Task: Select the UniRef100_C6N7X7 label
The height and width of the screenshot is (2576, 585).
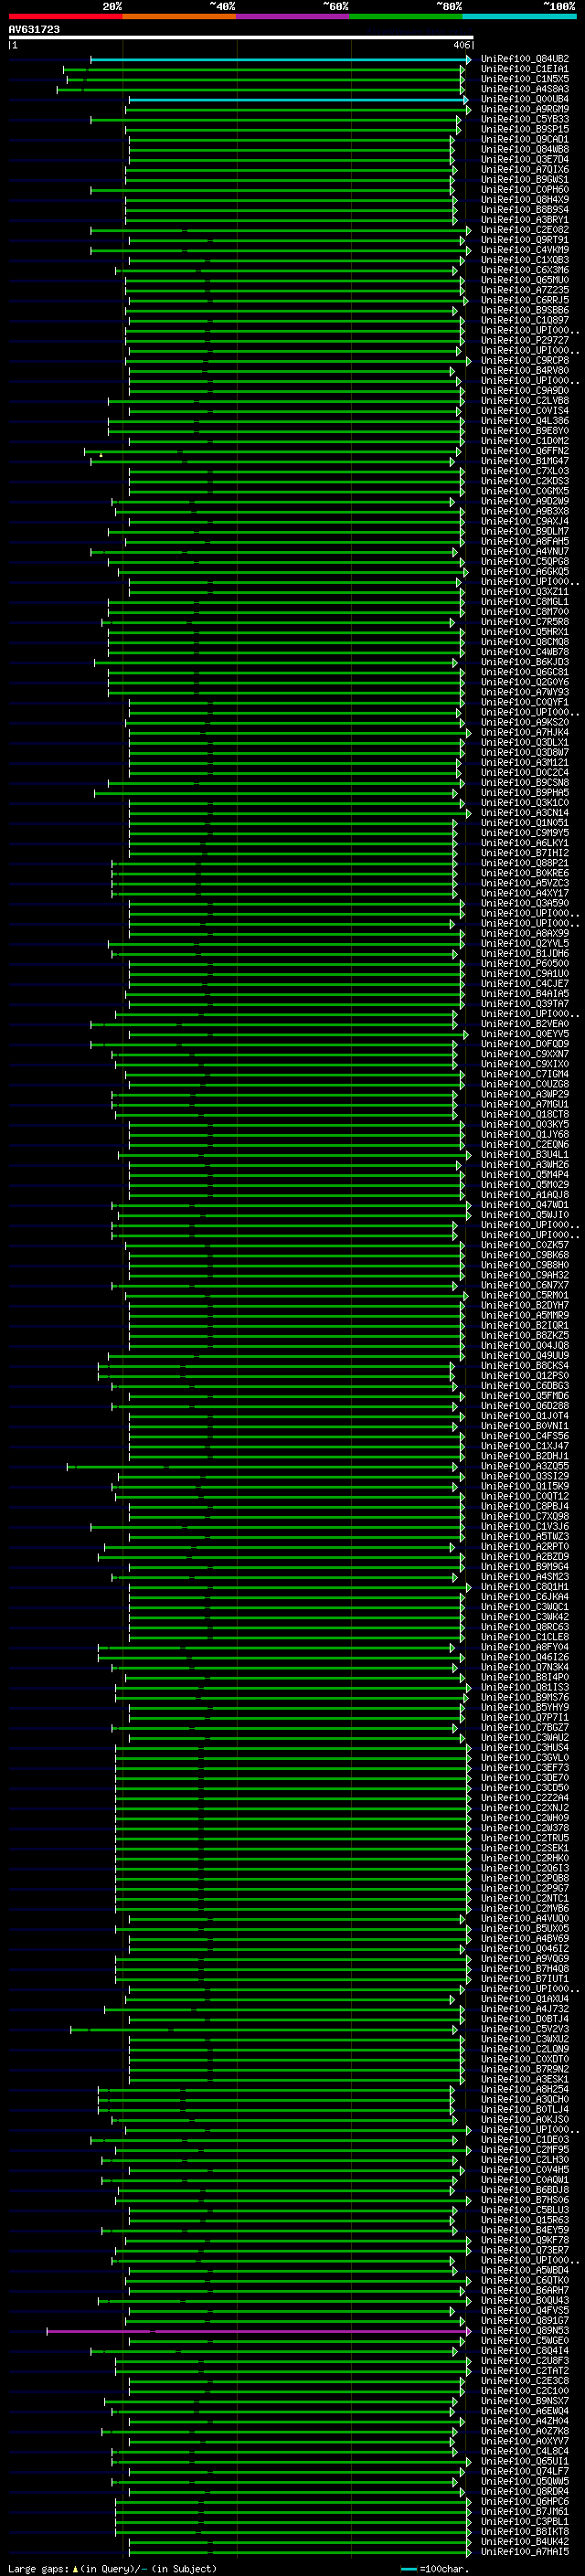Action: coord(525,1285)
